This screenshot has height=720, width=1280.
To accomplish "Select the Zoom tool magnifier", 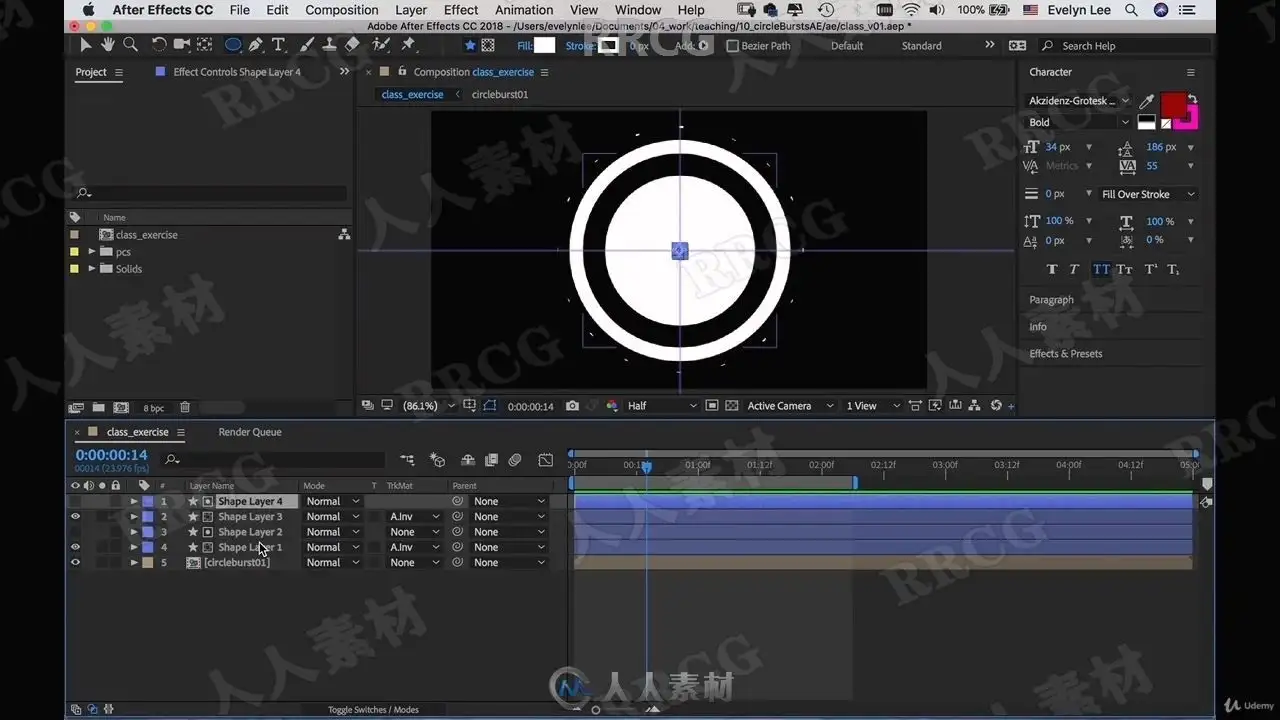I will pos(130,45).
